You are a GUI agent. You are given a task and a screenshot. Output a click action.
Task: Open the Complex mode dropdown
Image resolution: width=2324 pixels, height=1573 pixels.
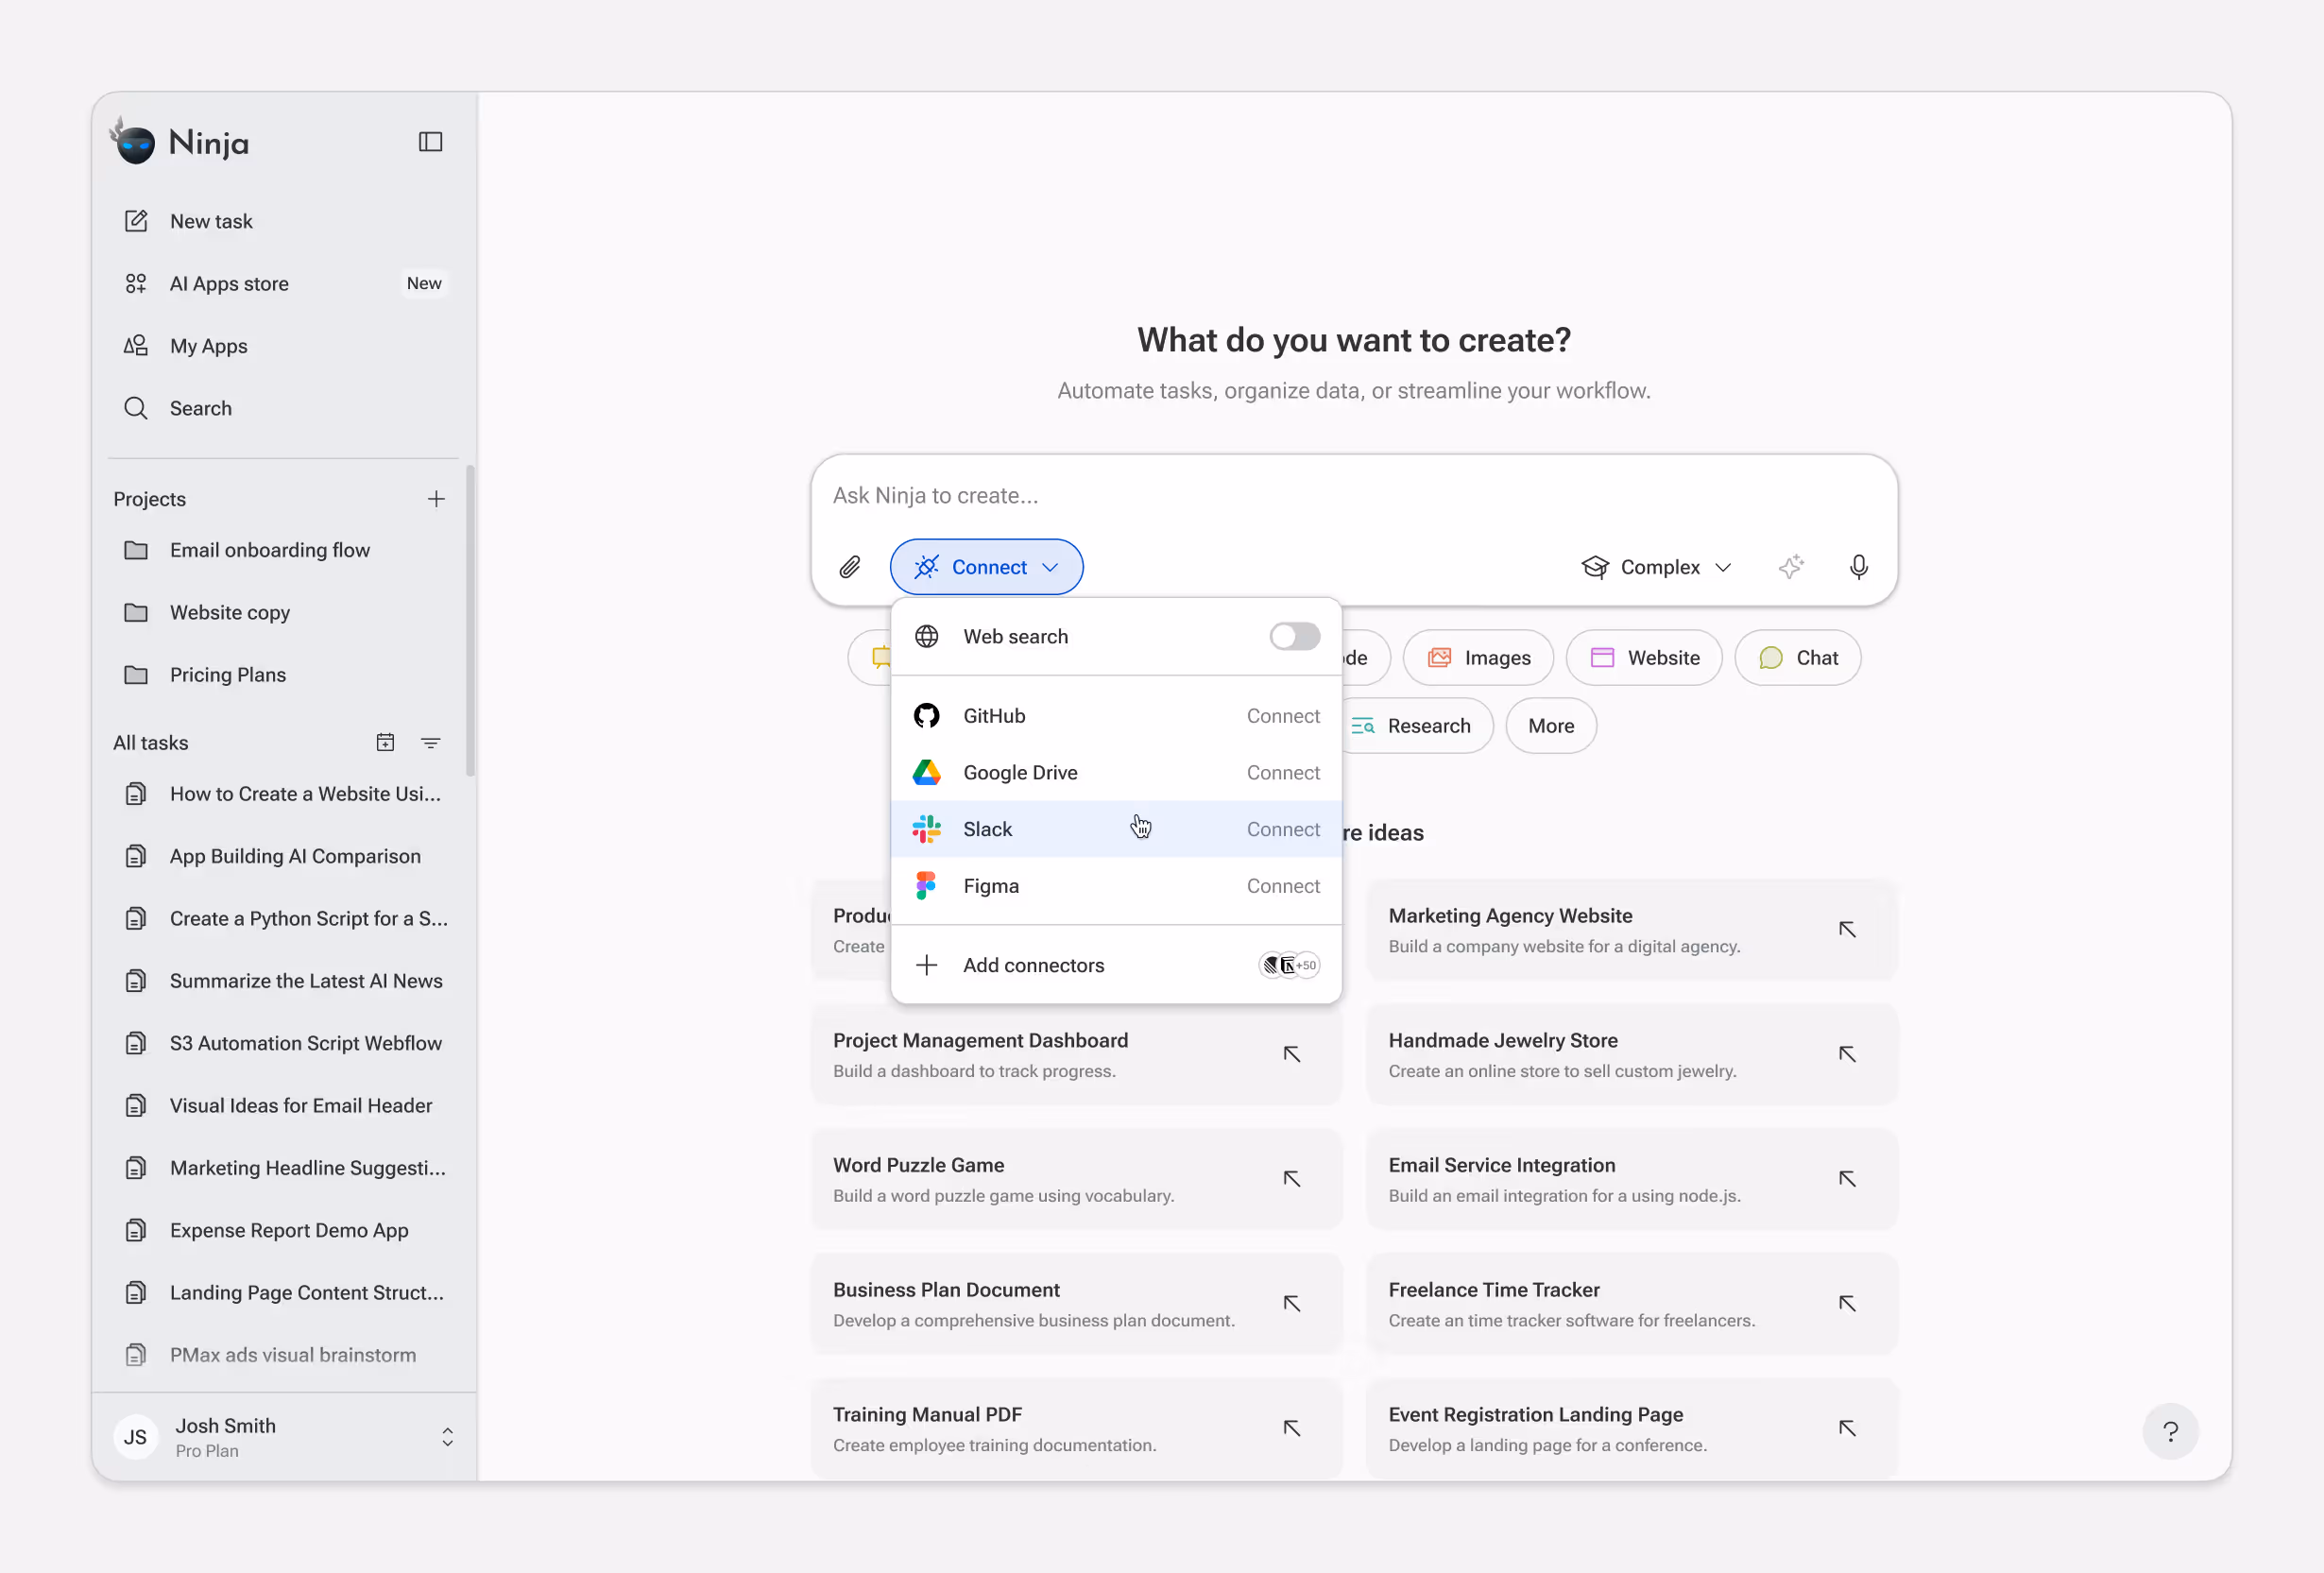(x=1656, y=567)
